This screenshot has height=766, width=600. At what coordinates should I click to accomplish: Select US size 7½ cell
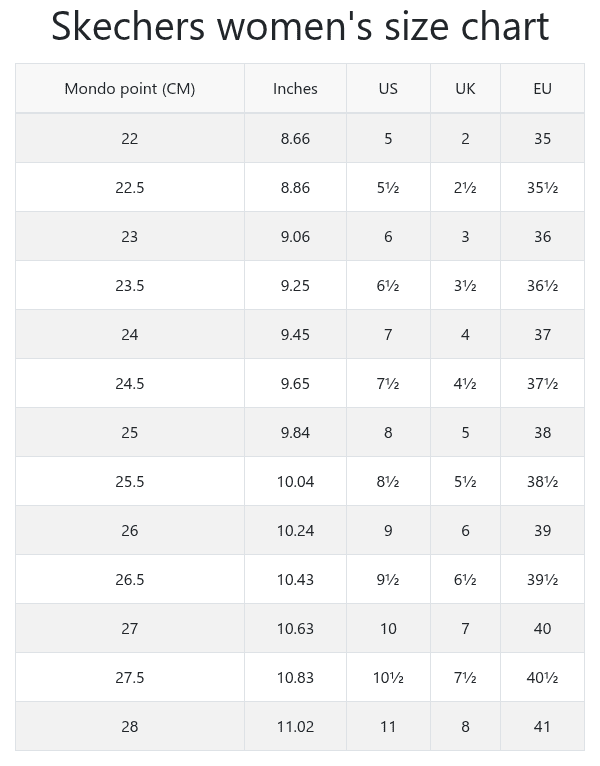click(388, 383)
